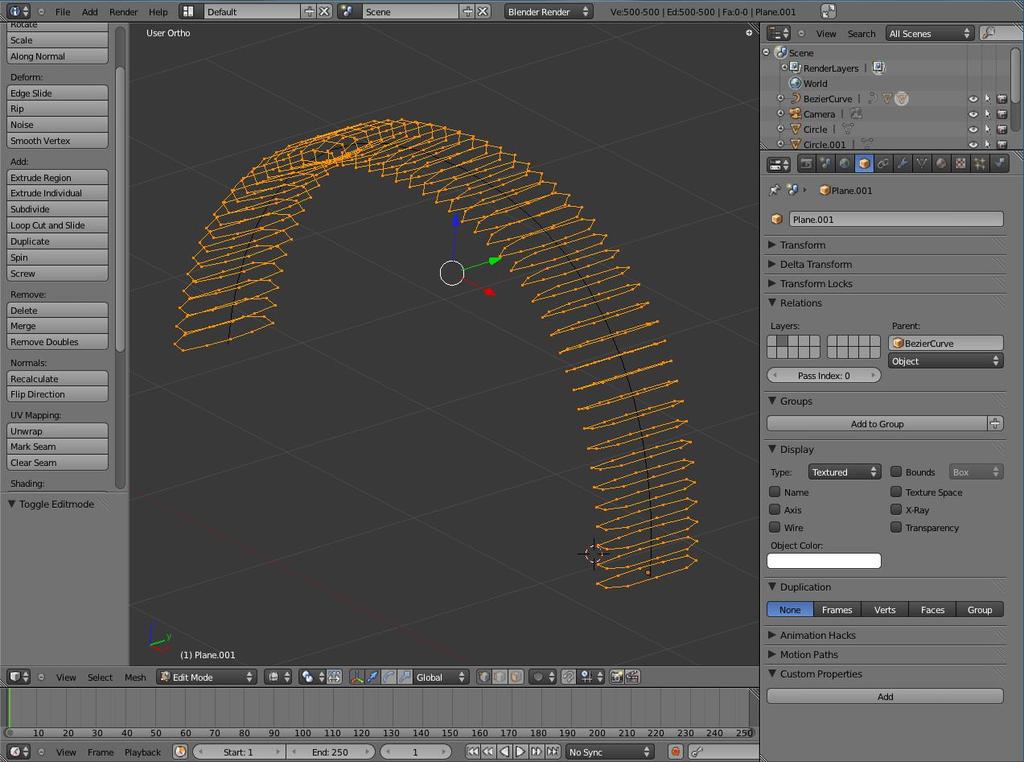Choose edge select mode icon
The height and width of the screenshot is (762, 1024).
coord(500,677)
